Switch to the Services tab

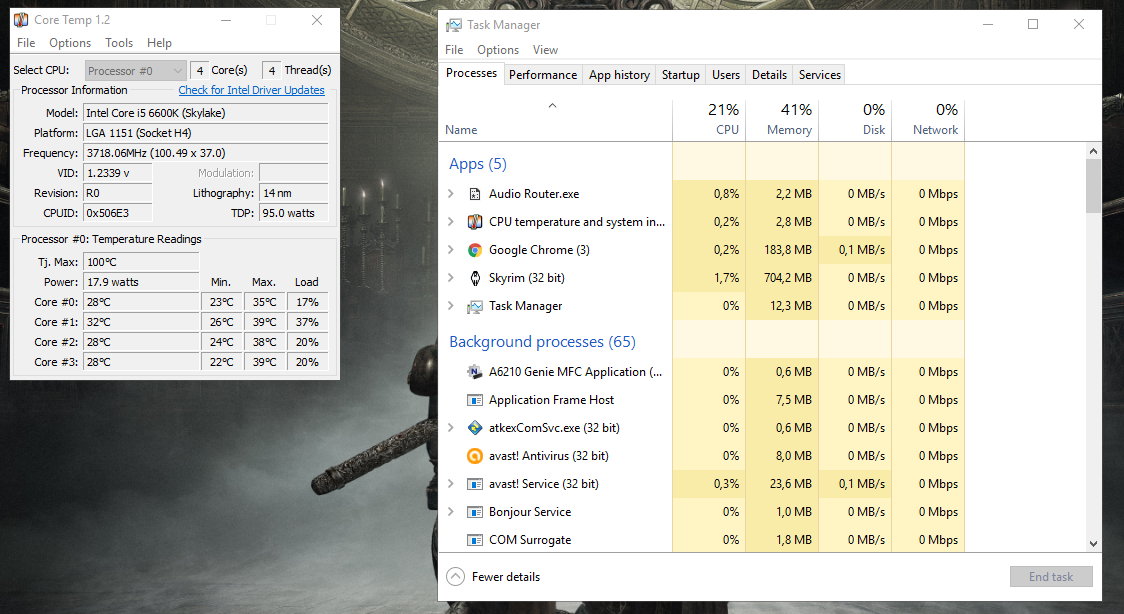click(819, 75)
